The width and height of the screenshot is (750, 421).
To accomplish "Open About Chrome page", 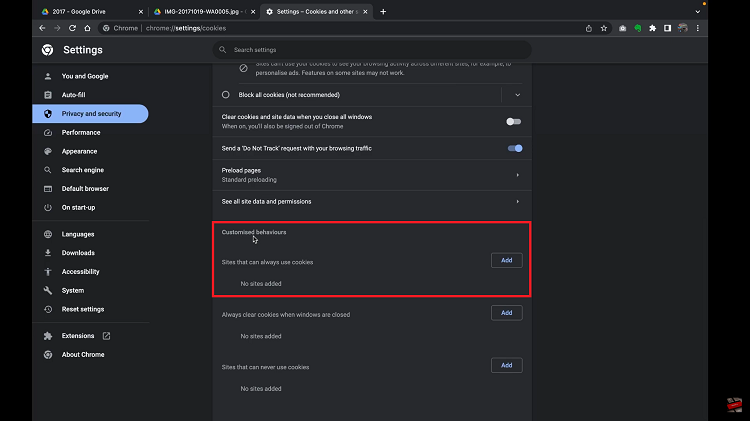I will point(90,355).
